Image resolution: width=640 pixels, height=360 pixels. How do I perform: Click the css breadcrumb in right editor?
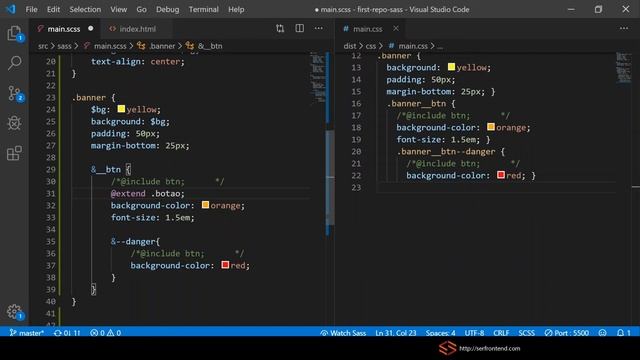[371, 46]
